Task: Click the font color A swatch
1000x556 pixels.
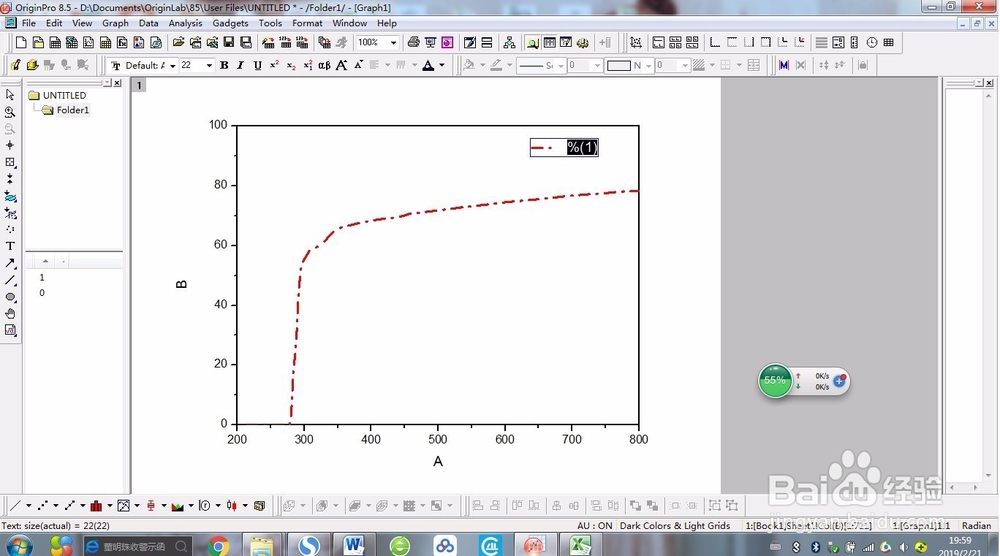Action: coord(428,65)
